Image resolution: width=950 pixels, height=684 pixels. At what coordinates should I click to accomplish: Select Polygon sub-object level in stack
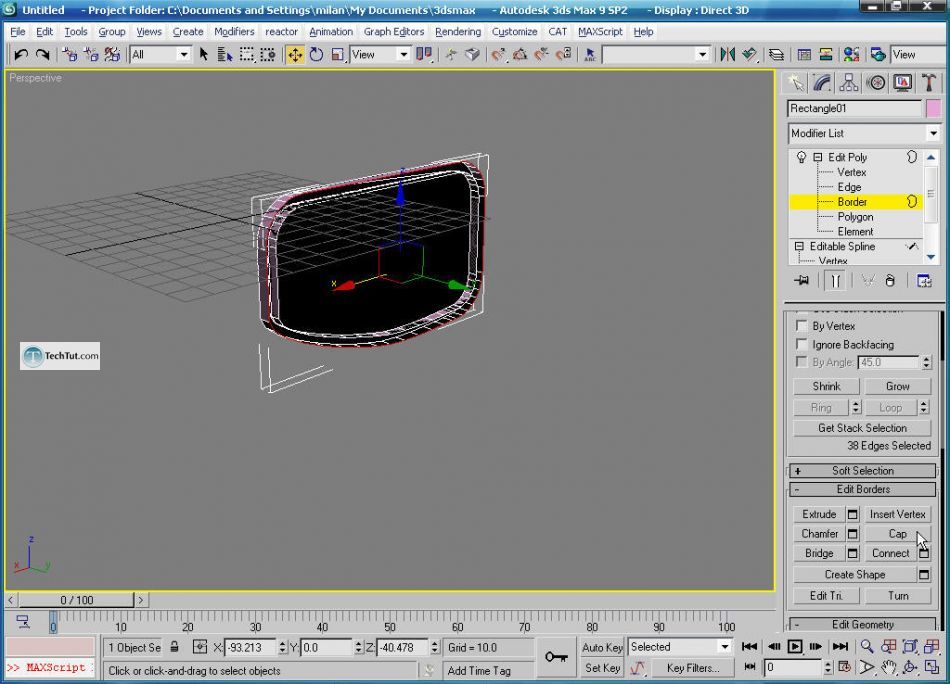pos(855,216)
